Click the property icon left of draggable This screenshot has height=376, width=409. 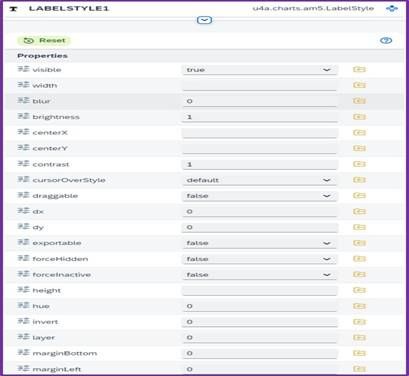[x=23, y=195]
